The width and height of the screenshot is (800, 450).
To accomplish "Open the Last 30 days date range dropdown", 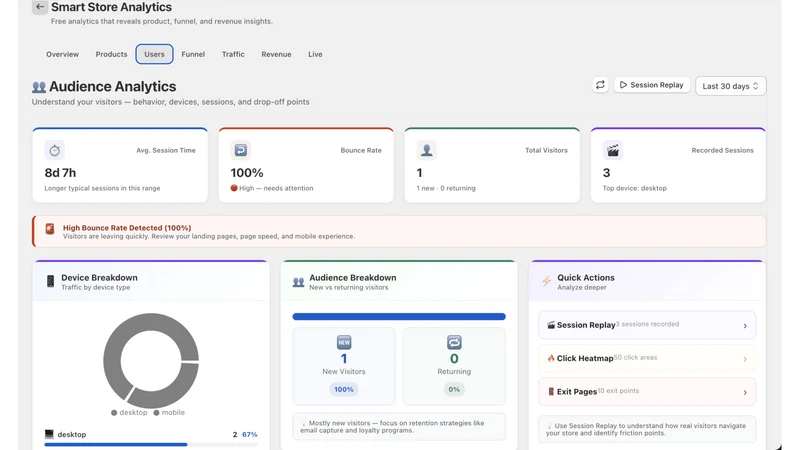I will coord(731,86).
